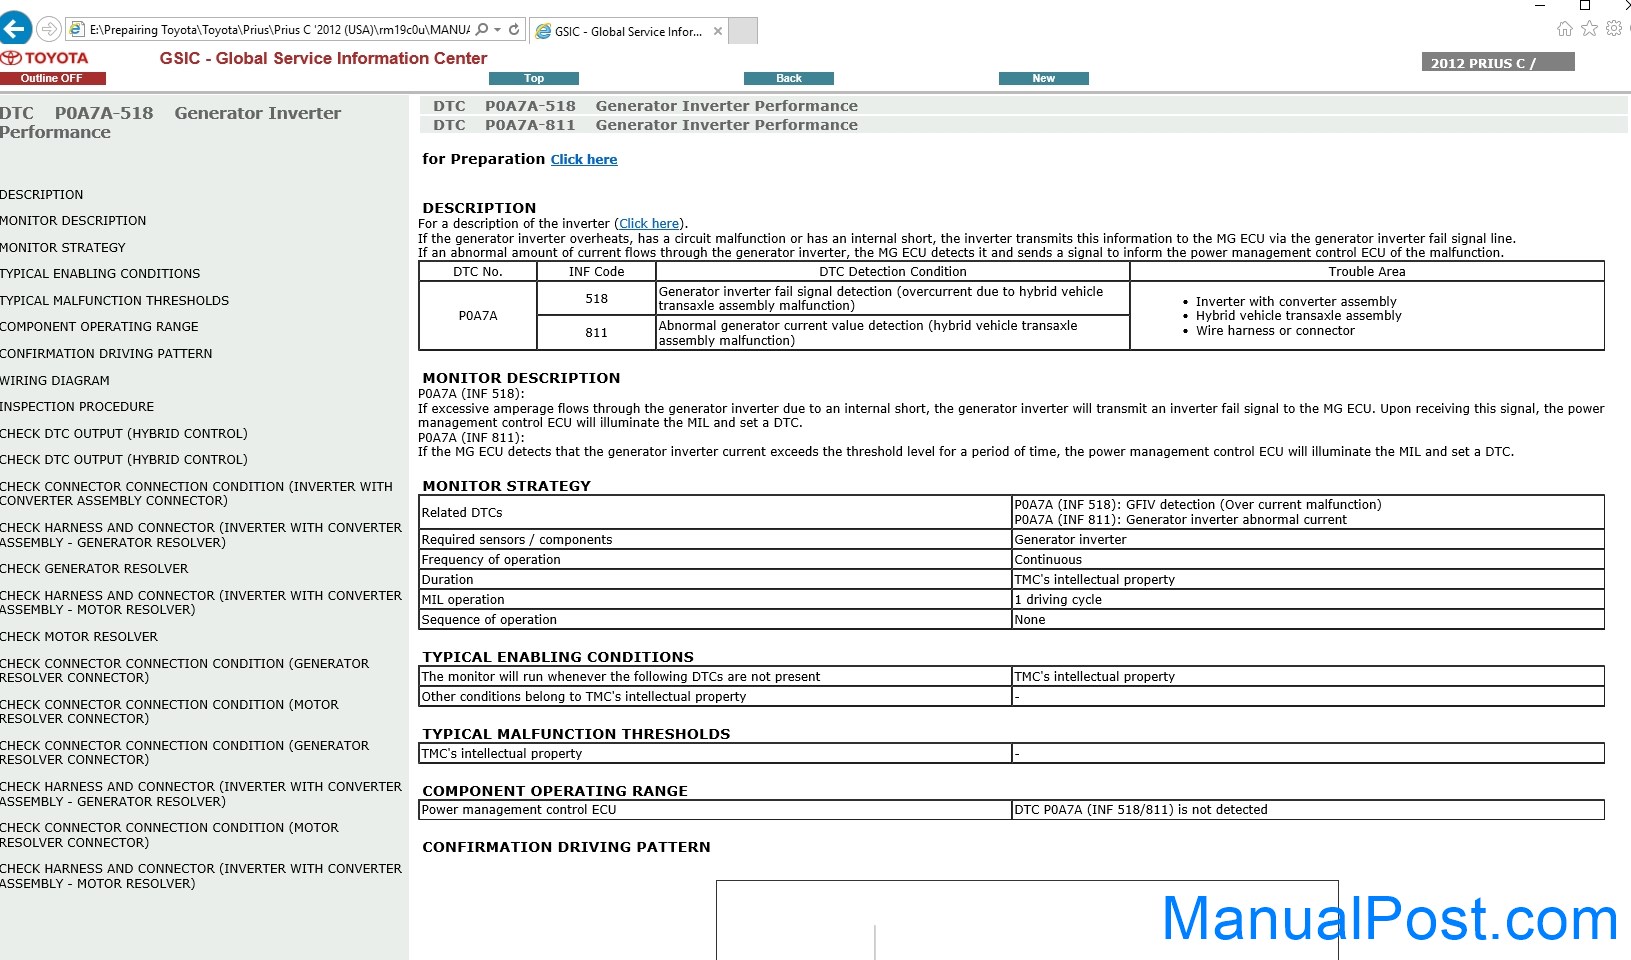Select CHECK MOTOR RESOLVER outline entry
The width and height of the screenshot is (1631, 960).
pos(79,637)
